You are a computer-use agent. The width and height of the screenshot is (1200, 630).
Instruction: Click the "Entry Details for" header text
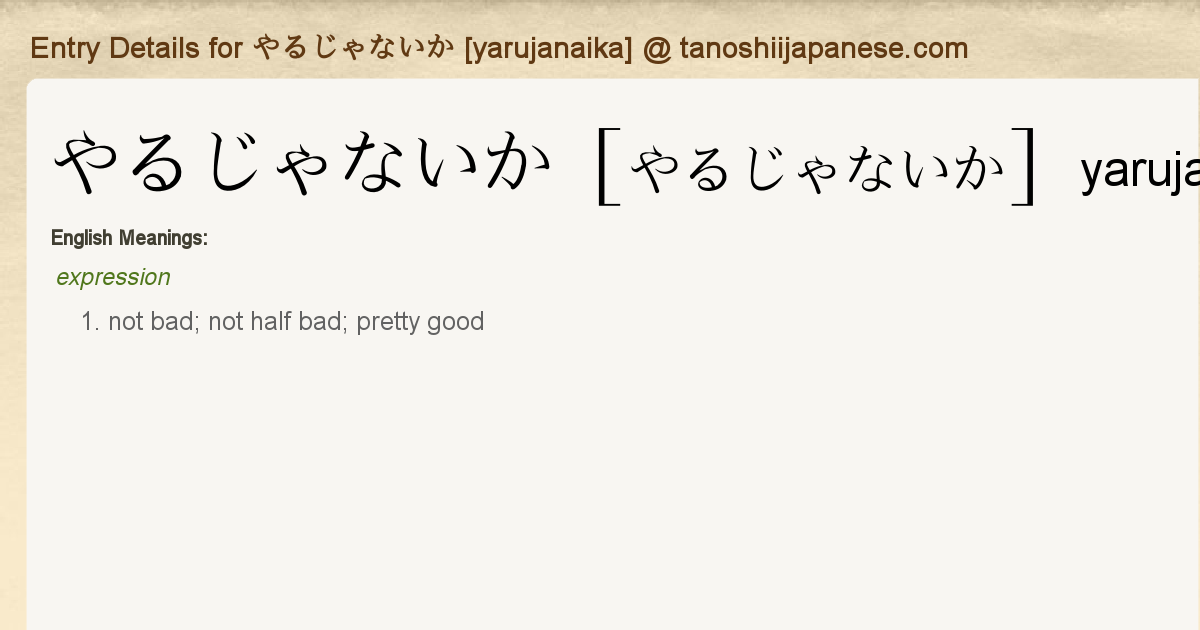click(x=136, y=48)
